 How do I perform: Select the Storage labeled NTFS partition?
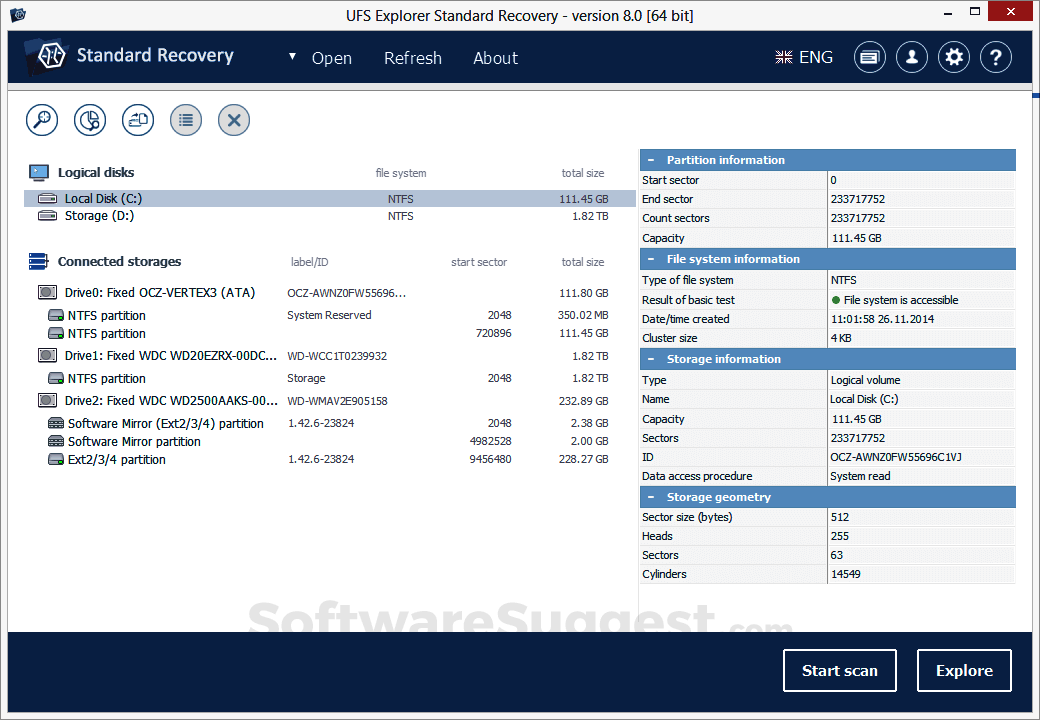click(x=330, y=378)
